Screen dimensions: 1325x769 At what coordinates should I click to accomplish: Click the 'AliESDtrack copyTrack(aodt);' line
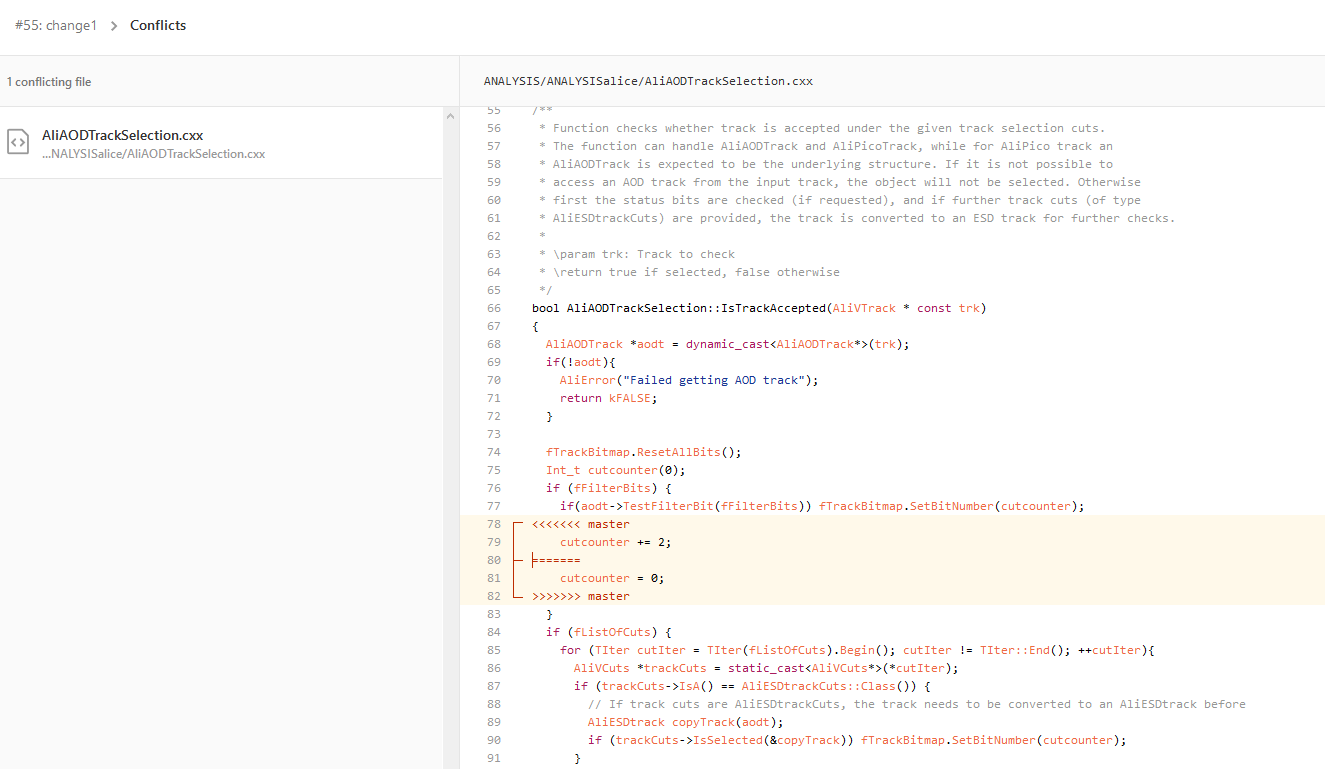pos(686,722)
